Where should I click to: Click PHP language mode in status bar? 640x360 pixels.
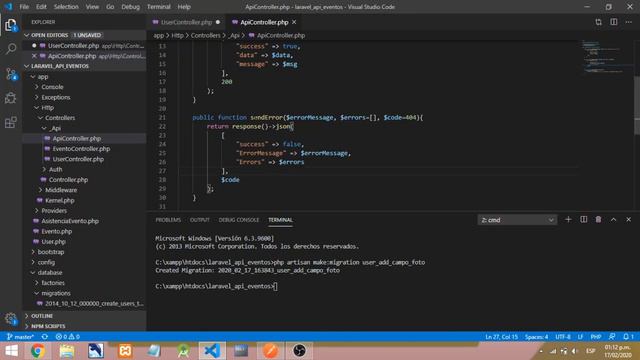pos(596,337)
